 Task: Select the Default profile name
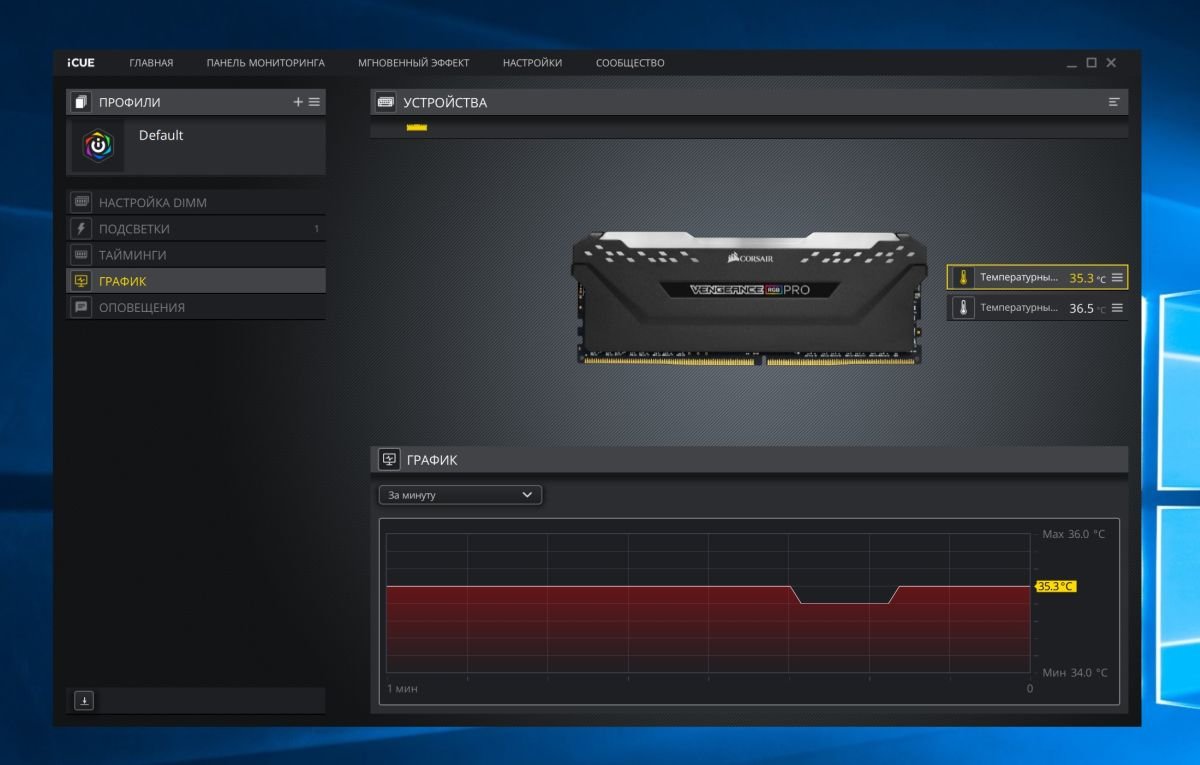(161, 135)
